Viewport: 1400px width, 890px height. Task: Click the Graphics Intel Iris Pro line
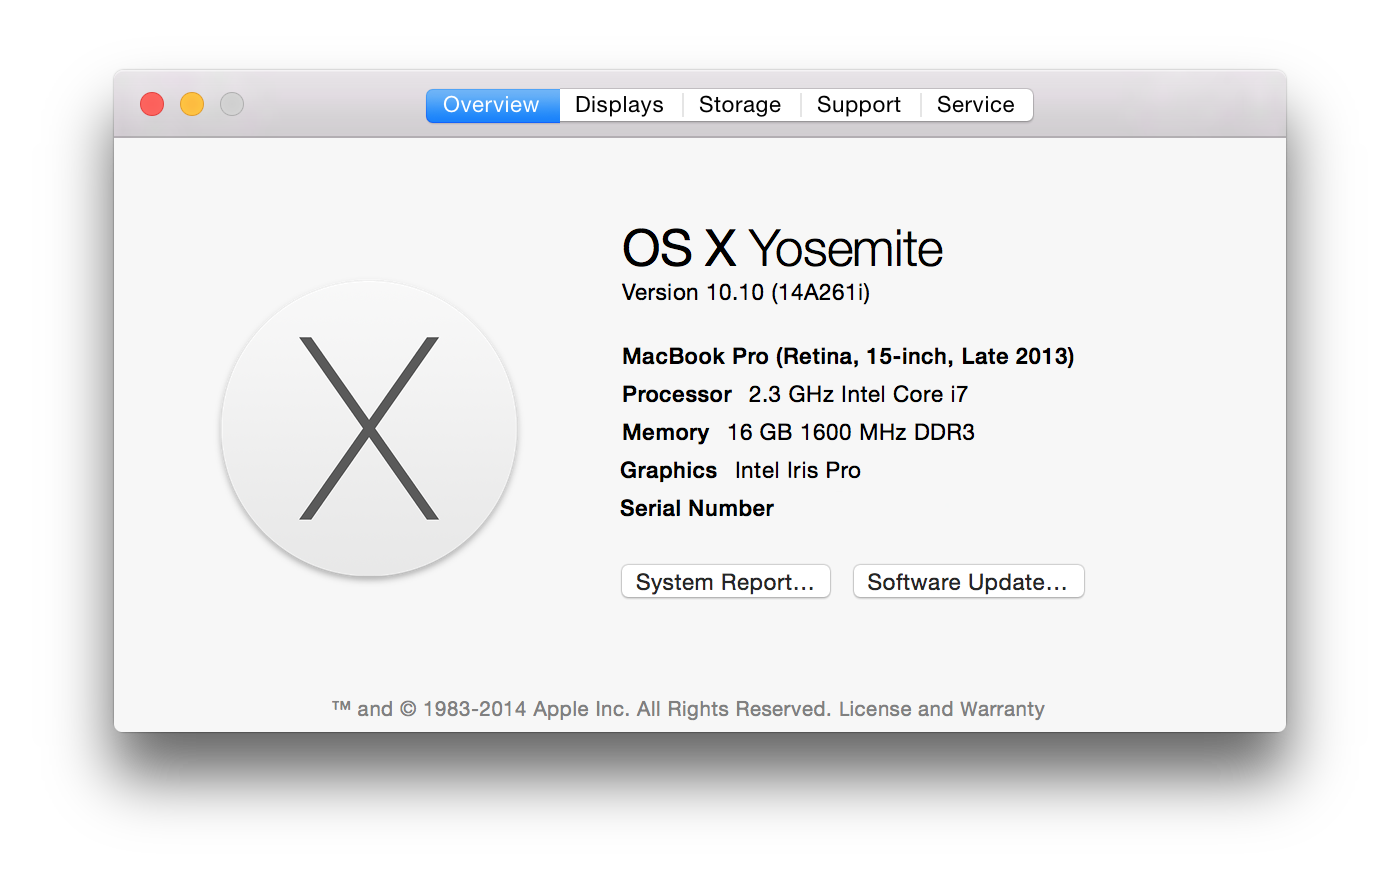click(740, 471)
